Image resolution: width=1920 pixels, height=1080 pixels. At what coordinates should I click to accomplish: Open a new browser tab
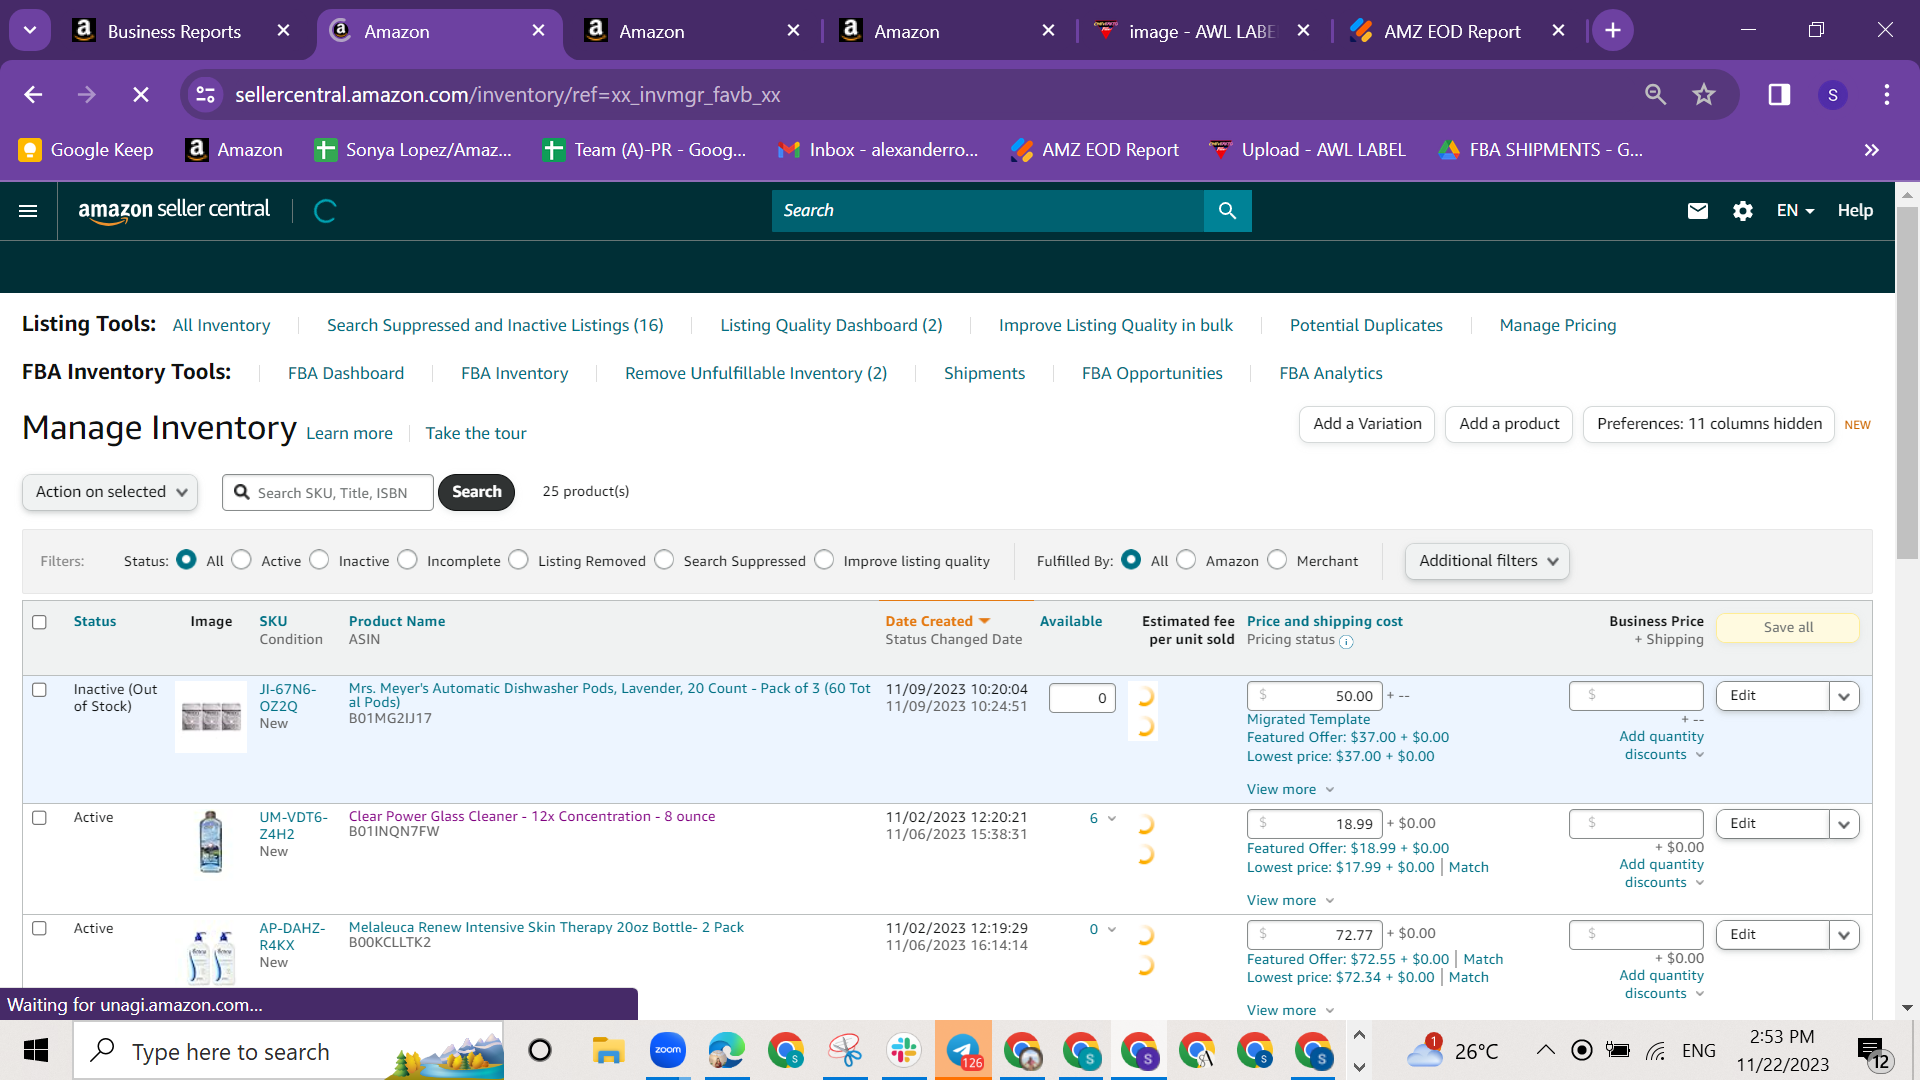coord(1612,31)
